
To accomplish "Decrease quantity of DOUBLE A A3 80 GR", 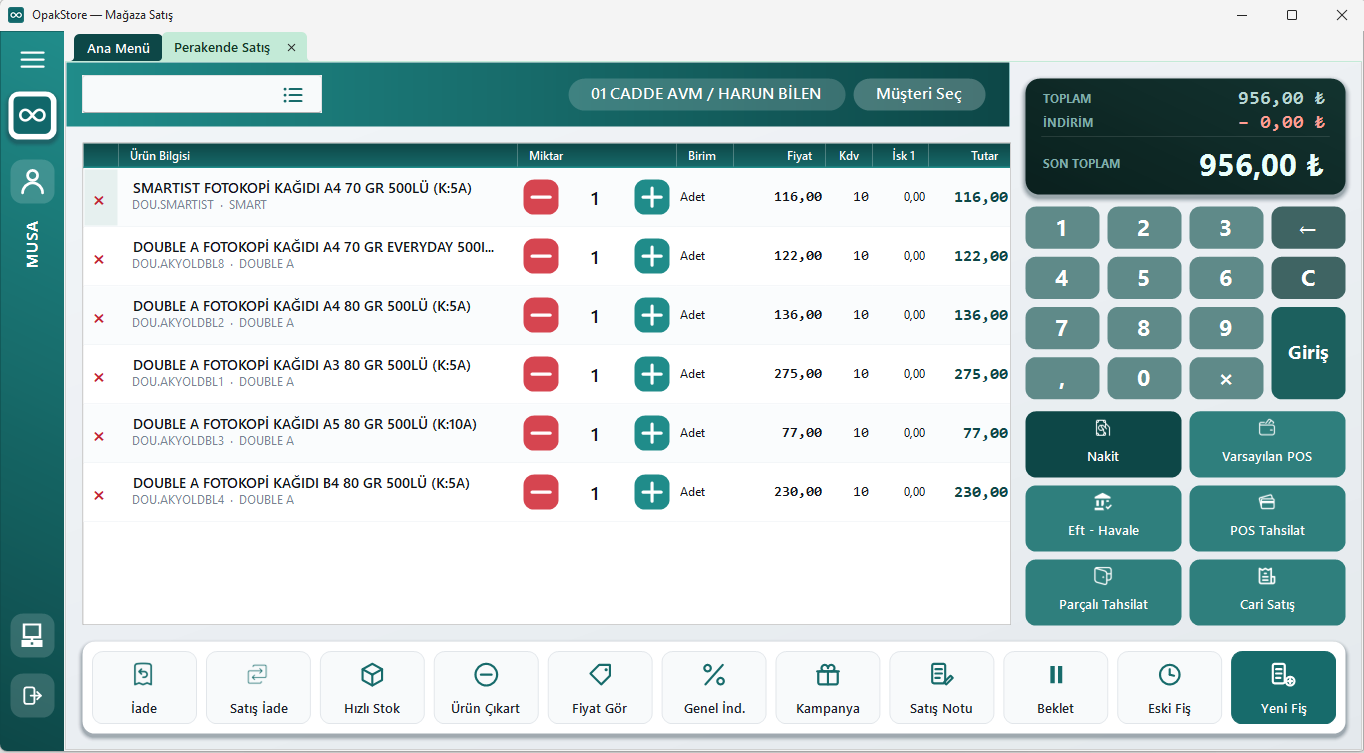I will pos(541,374).
